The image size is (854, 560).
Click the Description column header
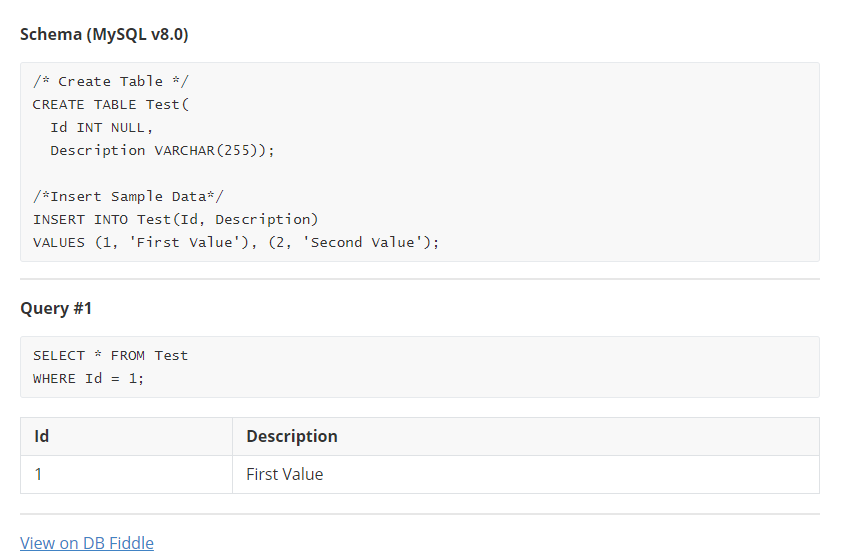292,436
